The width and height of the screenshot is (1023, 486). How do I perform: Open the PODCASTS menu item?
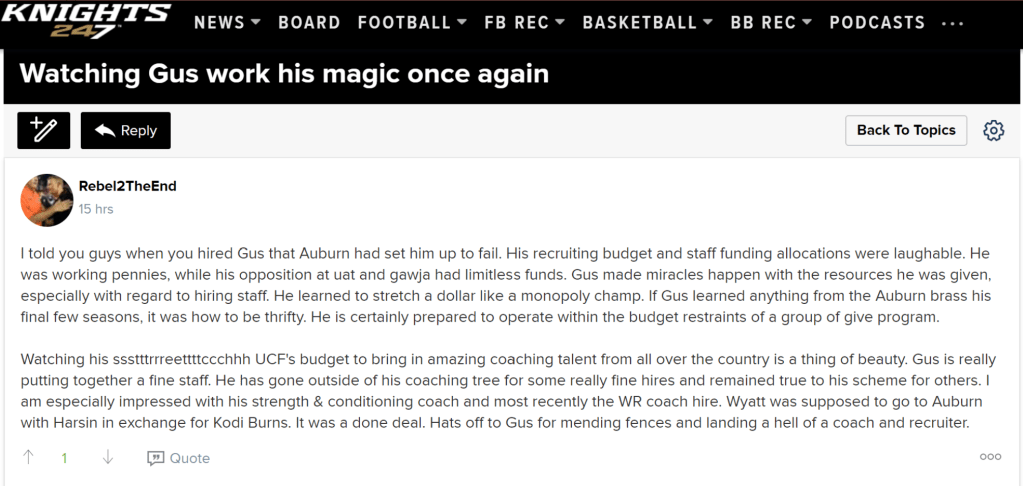click(x=877, y=22)
